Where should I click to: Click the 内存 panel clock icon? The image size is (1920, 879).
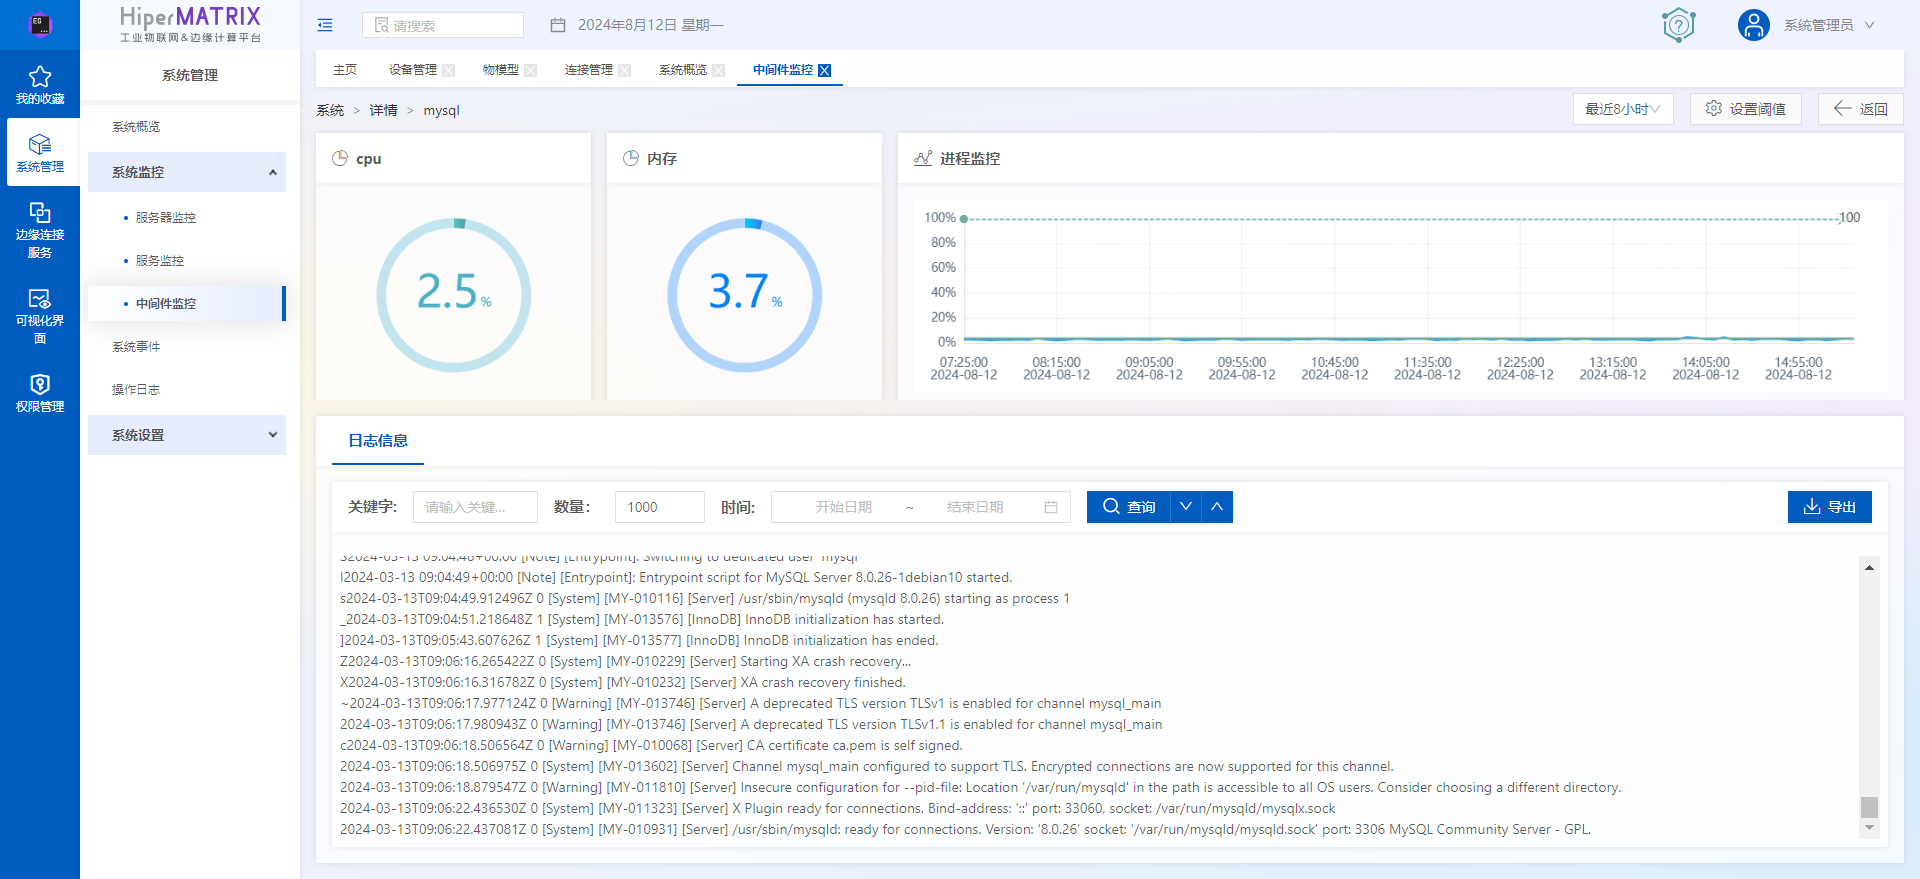[x=631, y=158]
